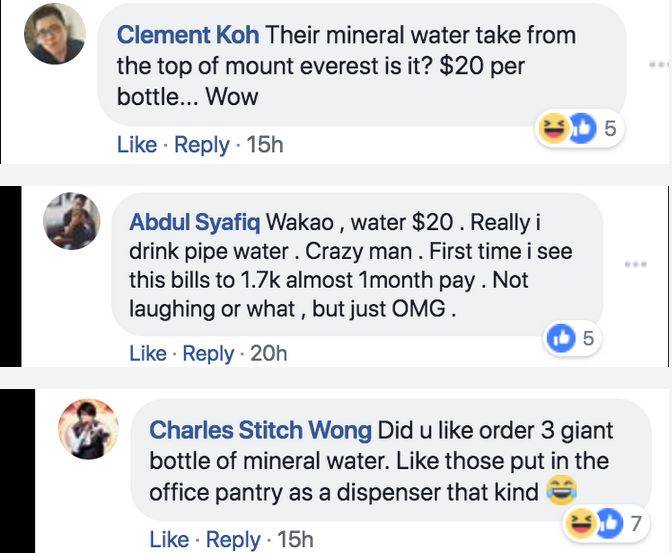Open the options menu for Clement's comment
Viewport: 672px width, 553px height.
tap(658, 63)
